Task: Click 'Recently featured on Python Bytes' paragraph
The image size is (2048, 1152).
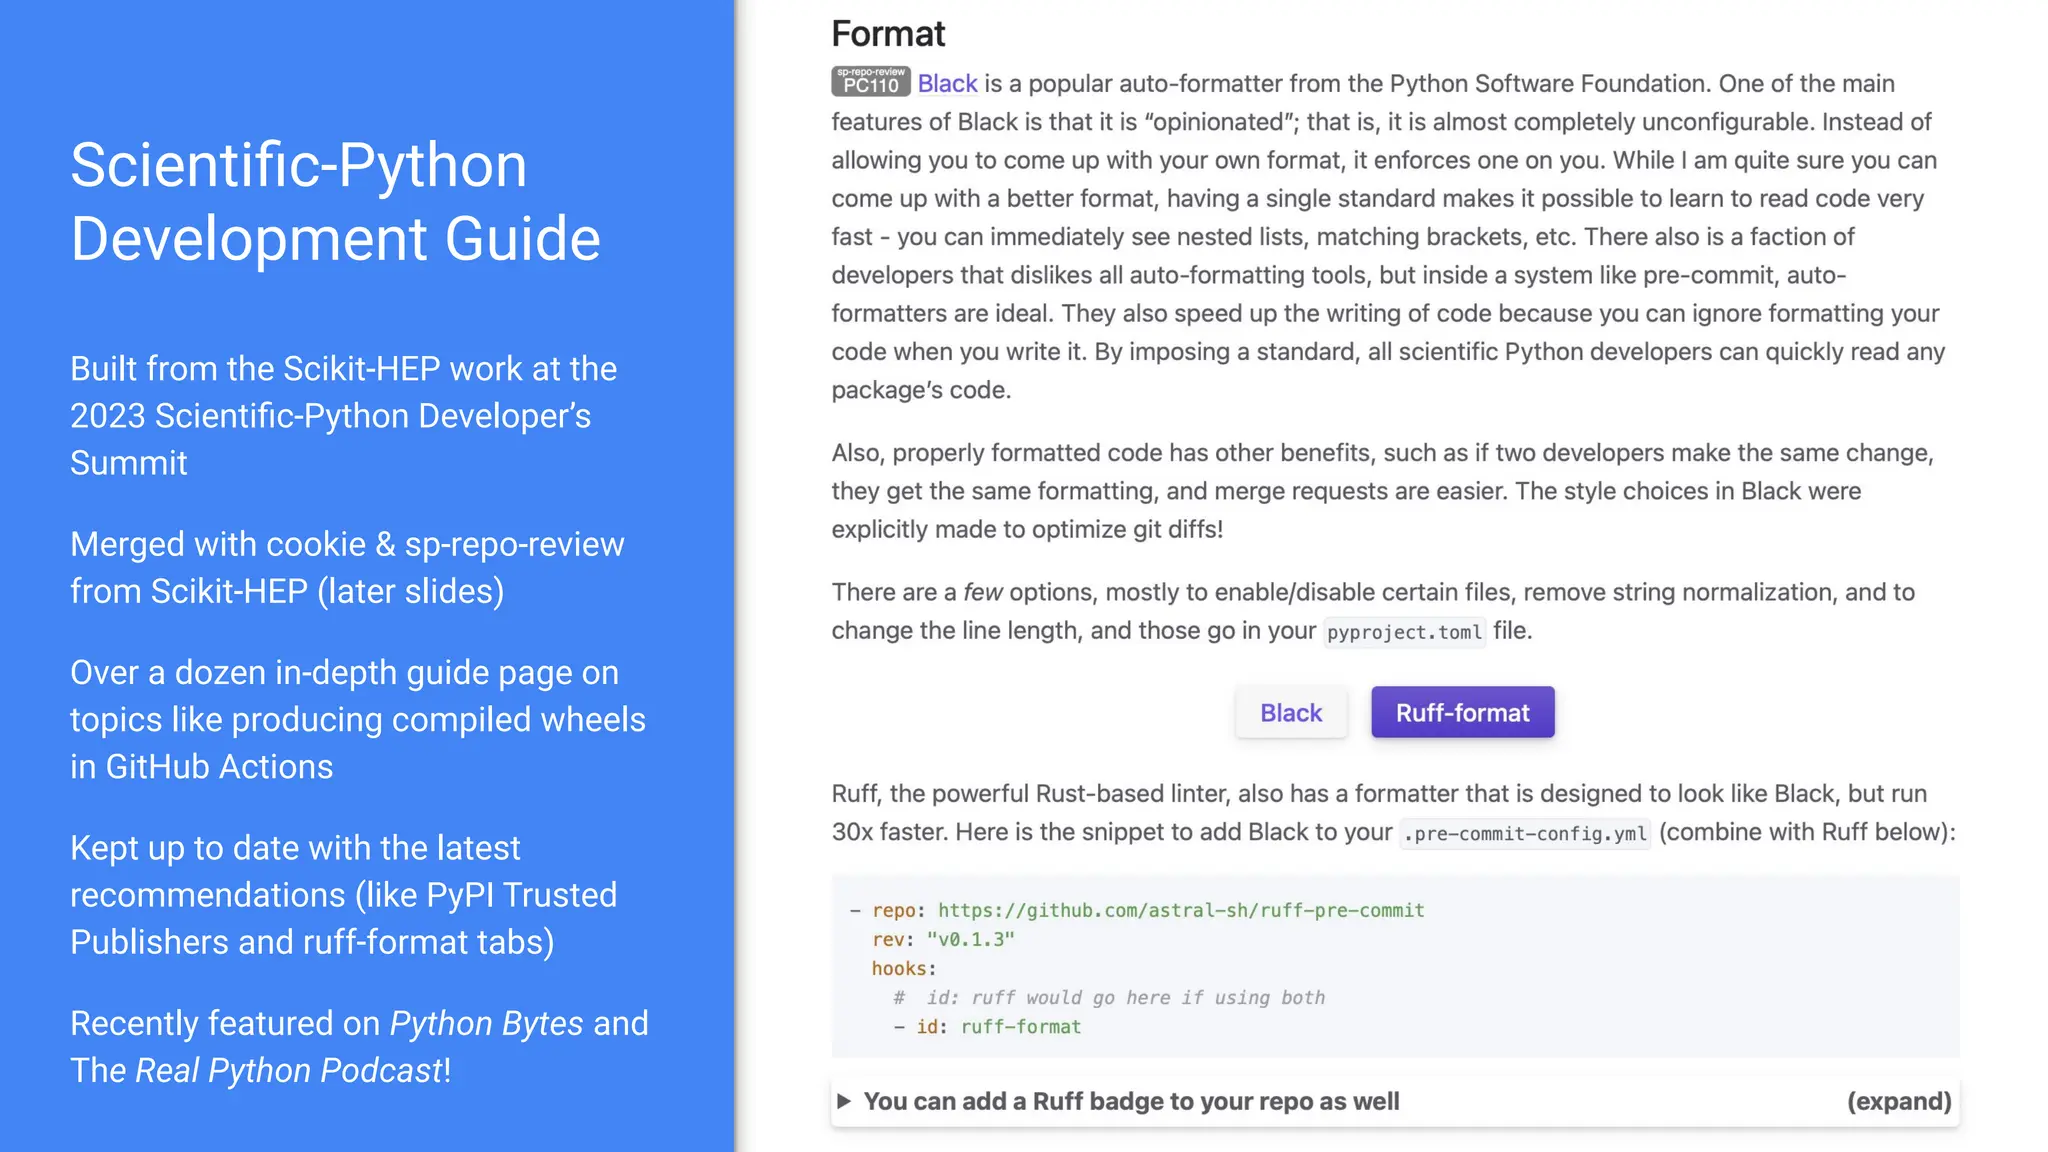Action: point(360,1047)
